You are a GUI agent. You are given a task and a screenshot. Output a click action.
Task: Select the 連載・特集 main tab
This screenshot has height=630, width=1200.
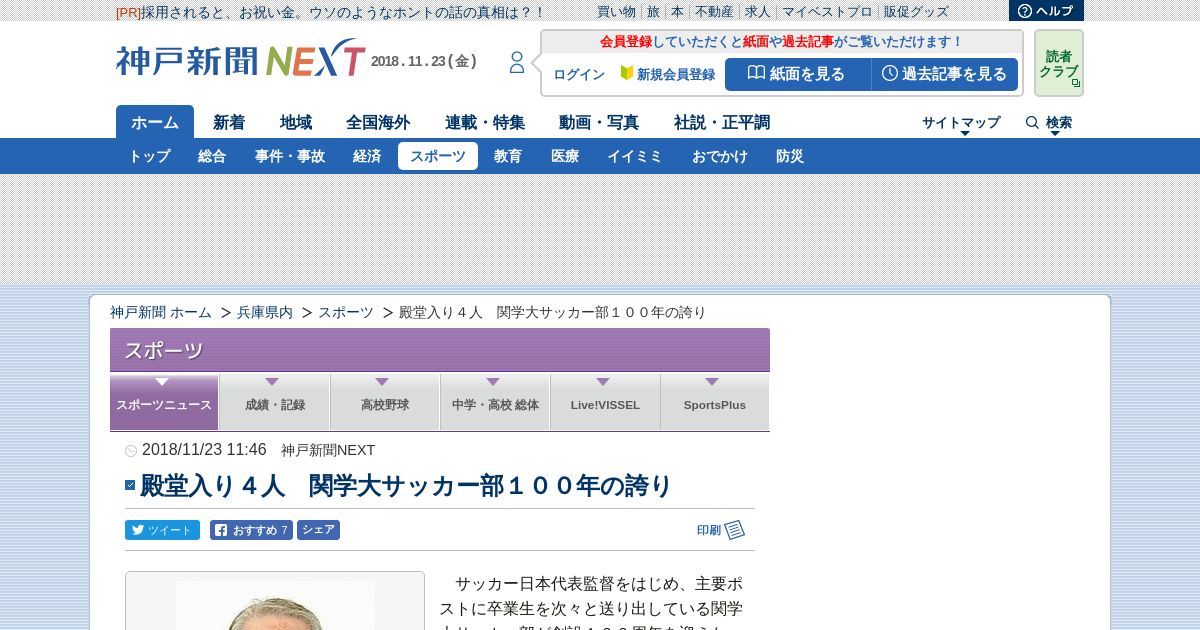coord(485,122)
